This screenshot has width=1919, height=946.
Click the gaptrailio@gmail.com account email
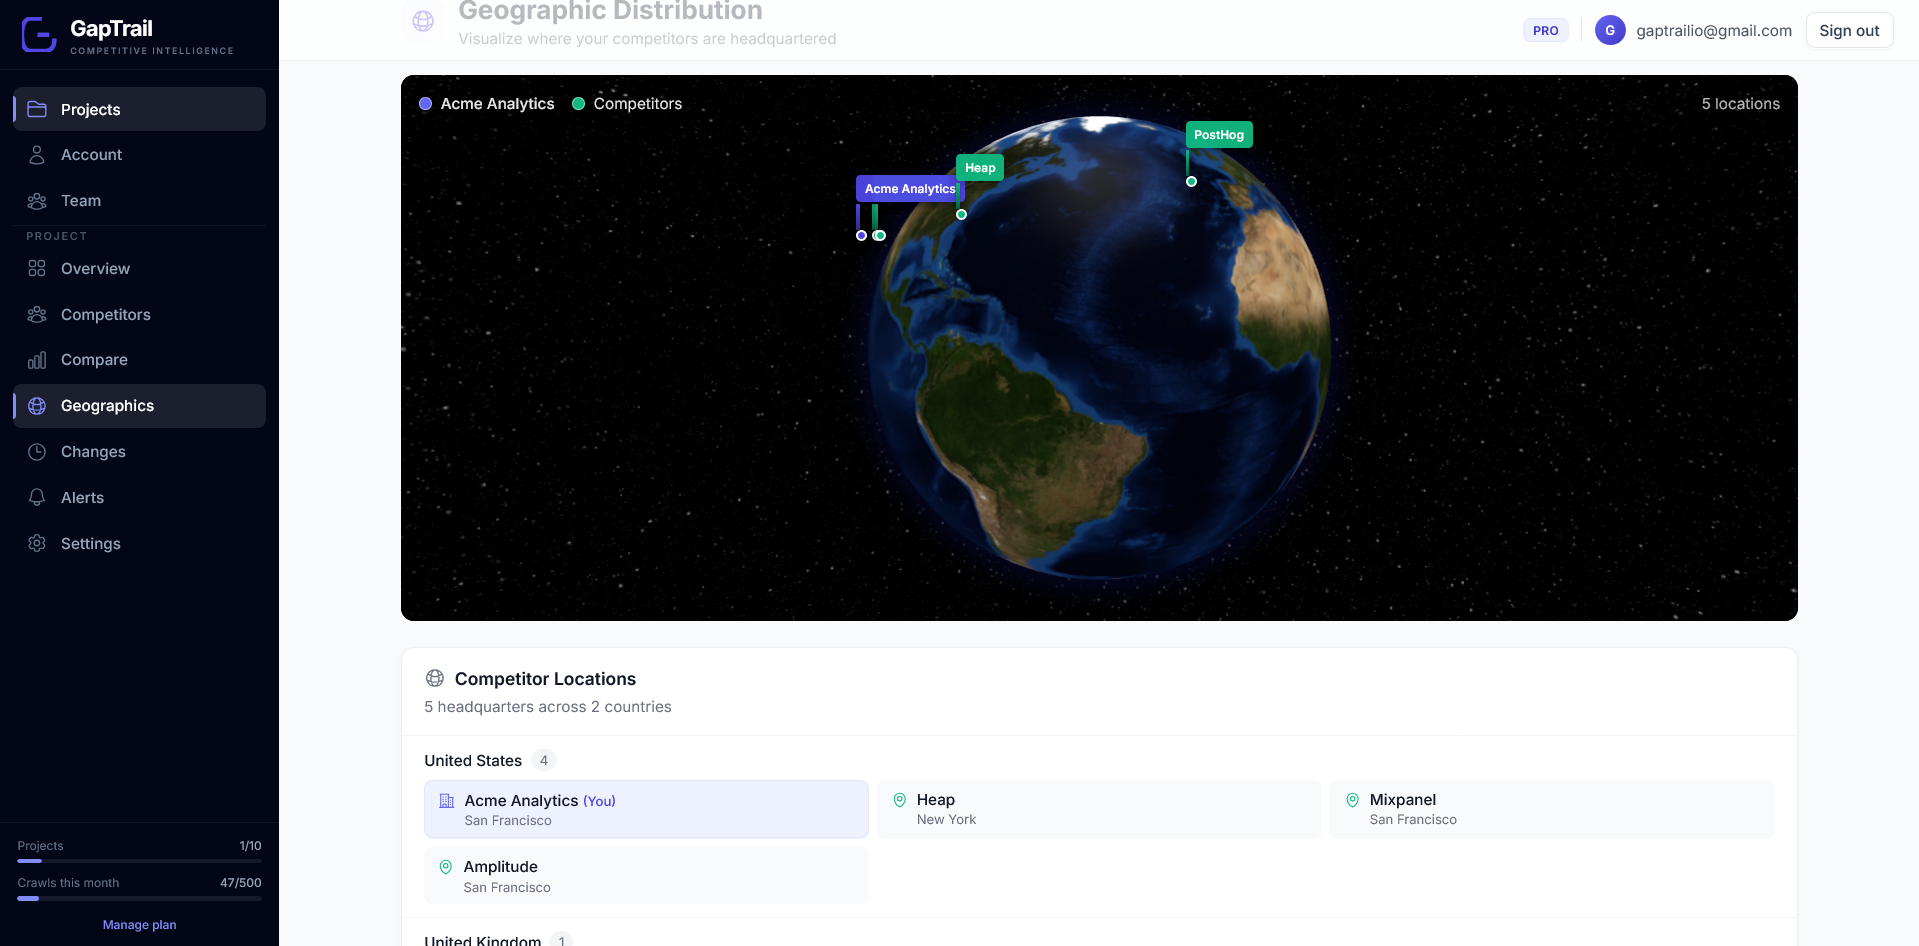1714,30
